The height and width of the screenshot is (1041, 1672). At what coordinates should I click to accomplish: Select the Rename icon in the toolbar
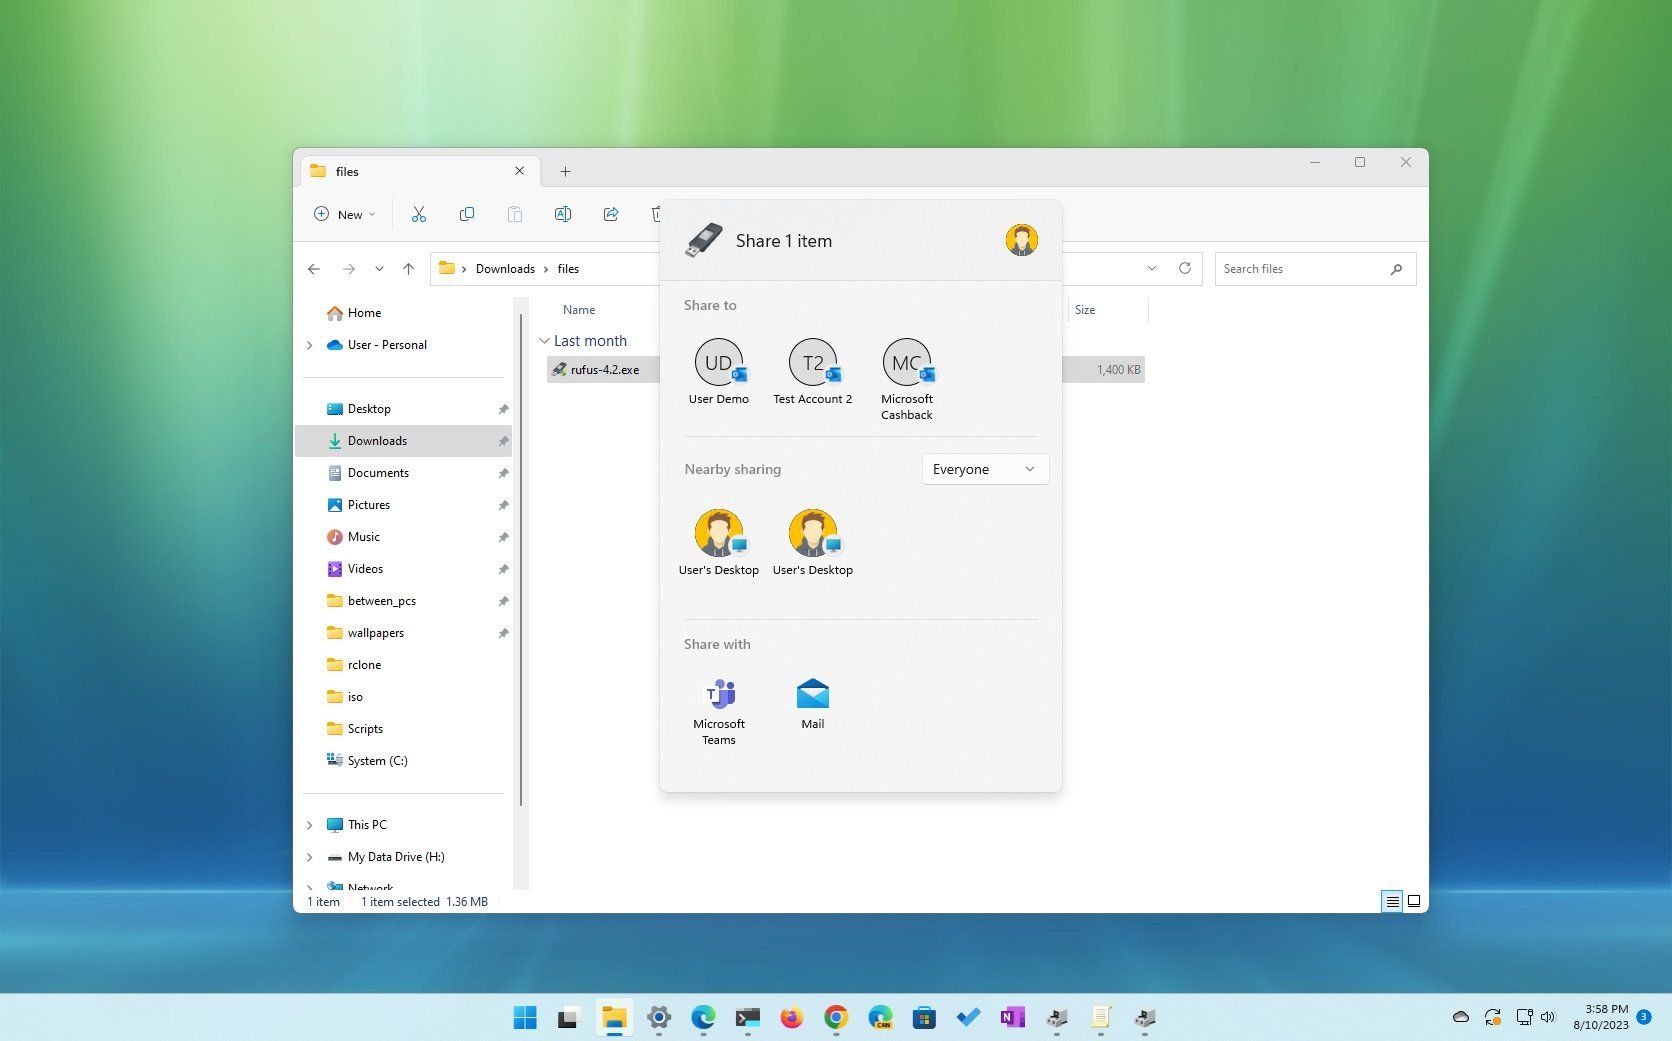pyautogui.click(x=563, y=214)
